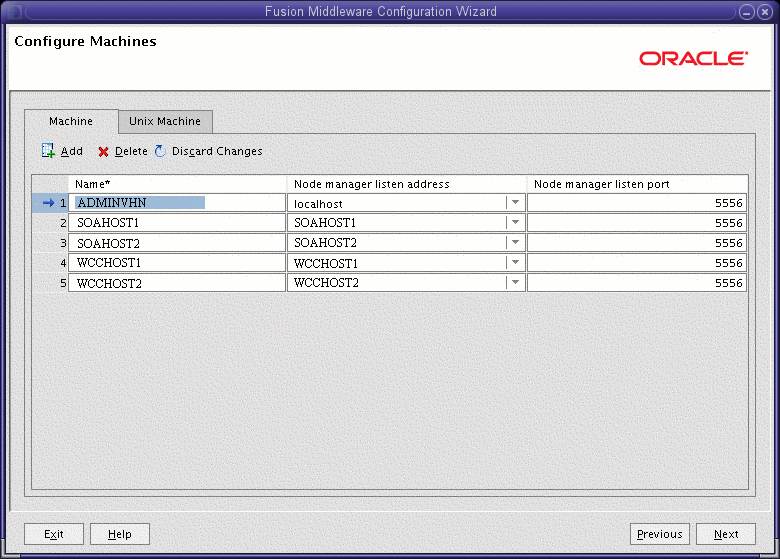Close the Configuration Wizard window
Screen dimensions: 780x559
coord(765,12)
